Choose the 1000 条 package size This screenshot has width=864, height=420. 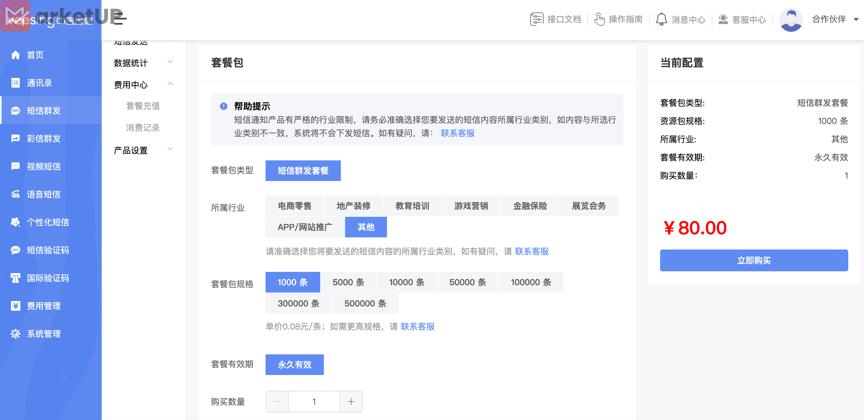coord(293,282)
